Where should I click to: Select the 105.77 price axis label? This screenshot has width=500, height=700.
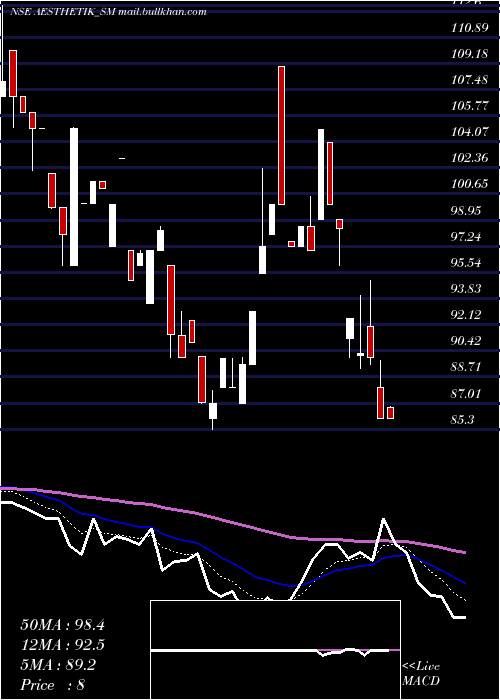click(469, 106)
